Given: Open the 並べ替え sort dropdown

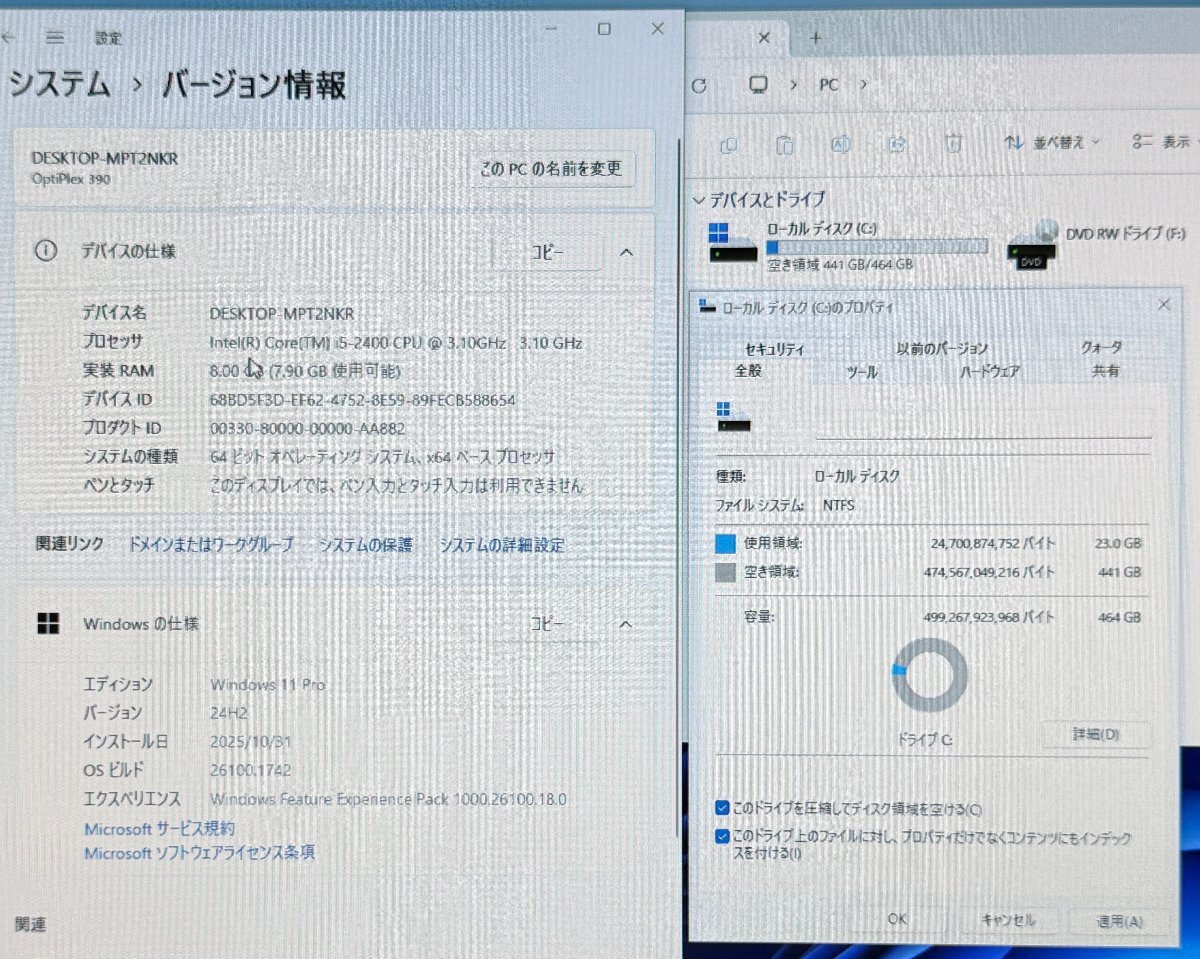Looking at the screenshot, I should click(1062, 143).
